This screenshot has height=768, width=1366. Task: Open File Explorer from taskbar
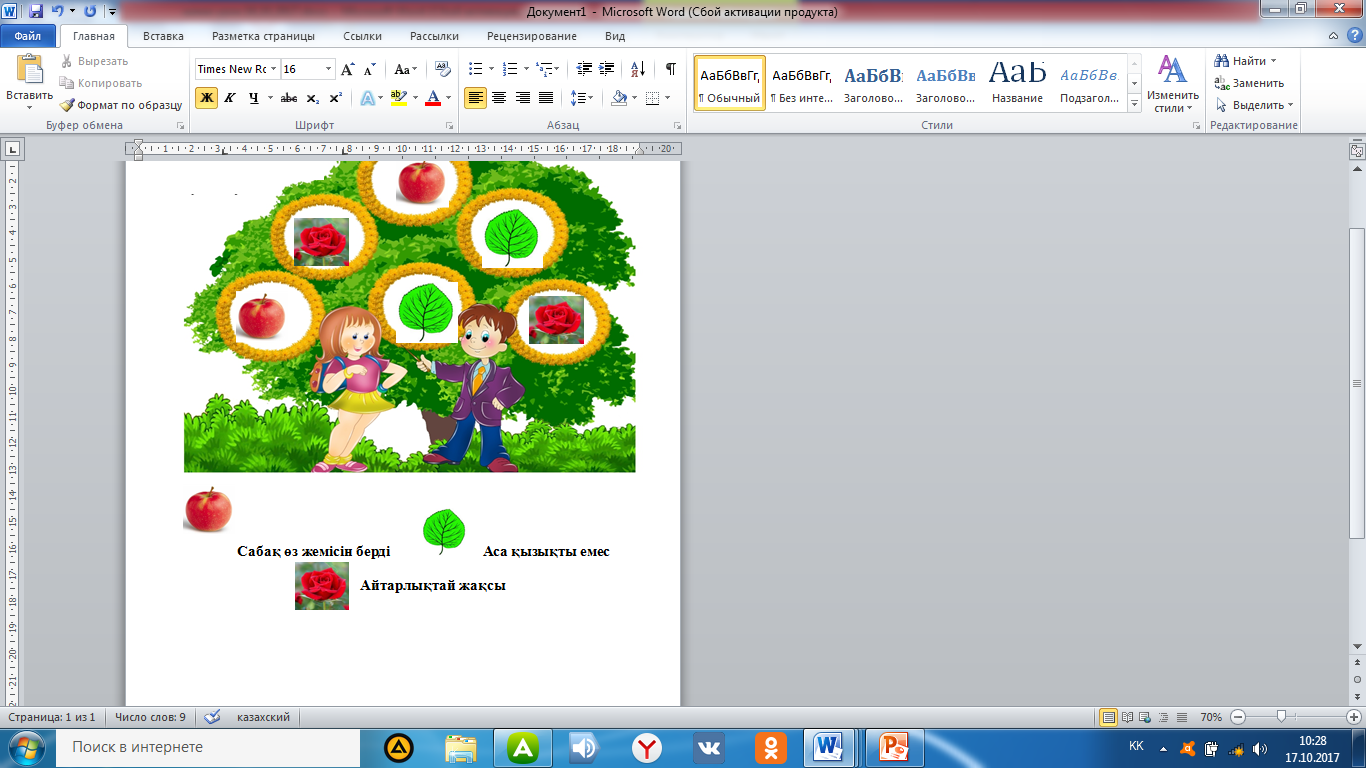[461, 748]
